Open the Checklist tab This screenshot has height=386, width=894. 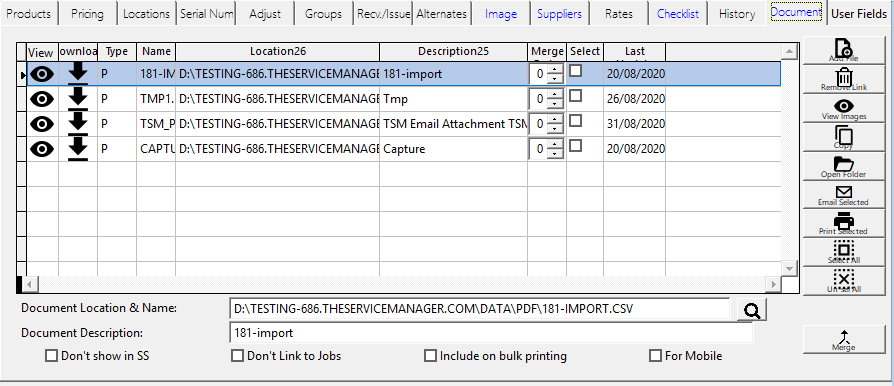tap(677, 14)
